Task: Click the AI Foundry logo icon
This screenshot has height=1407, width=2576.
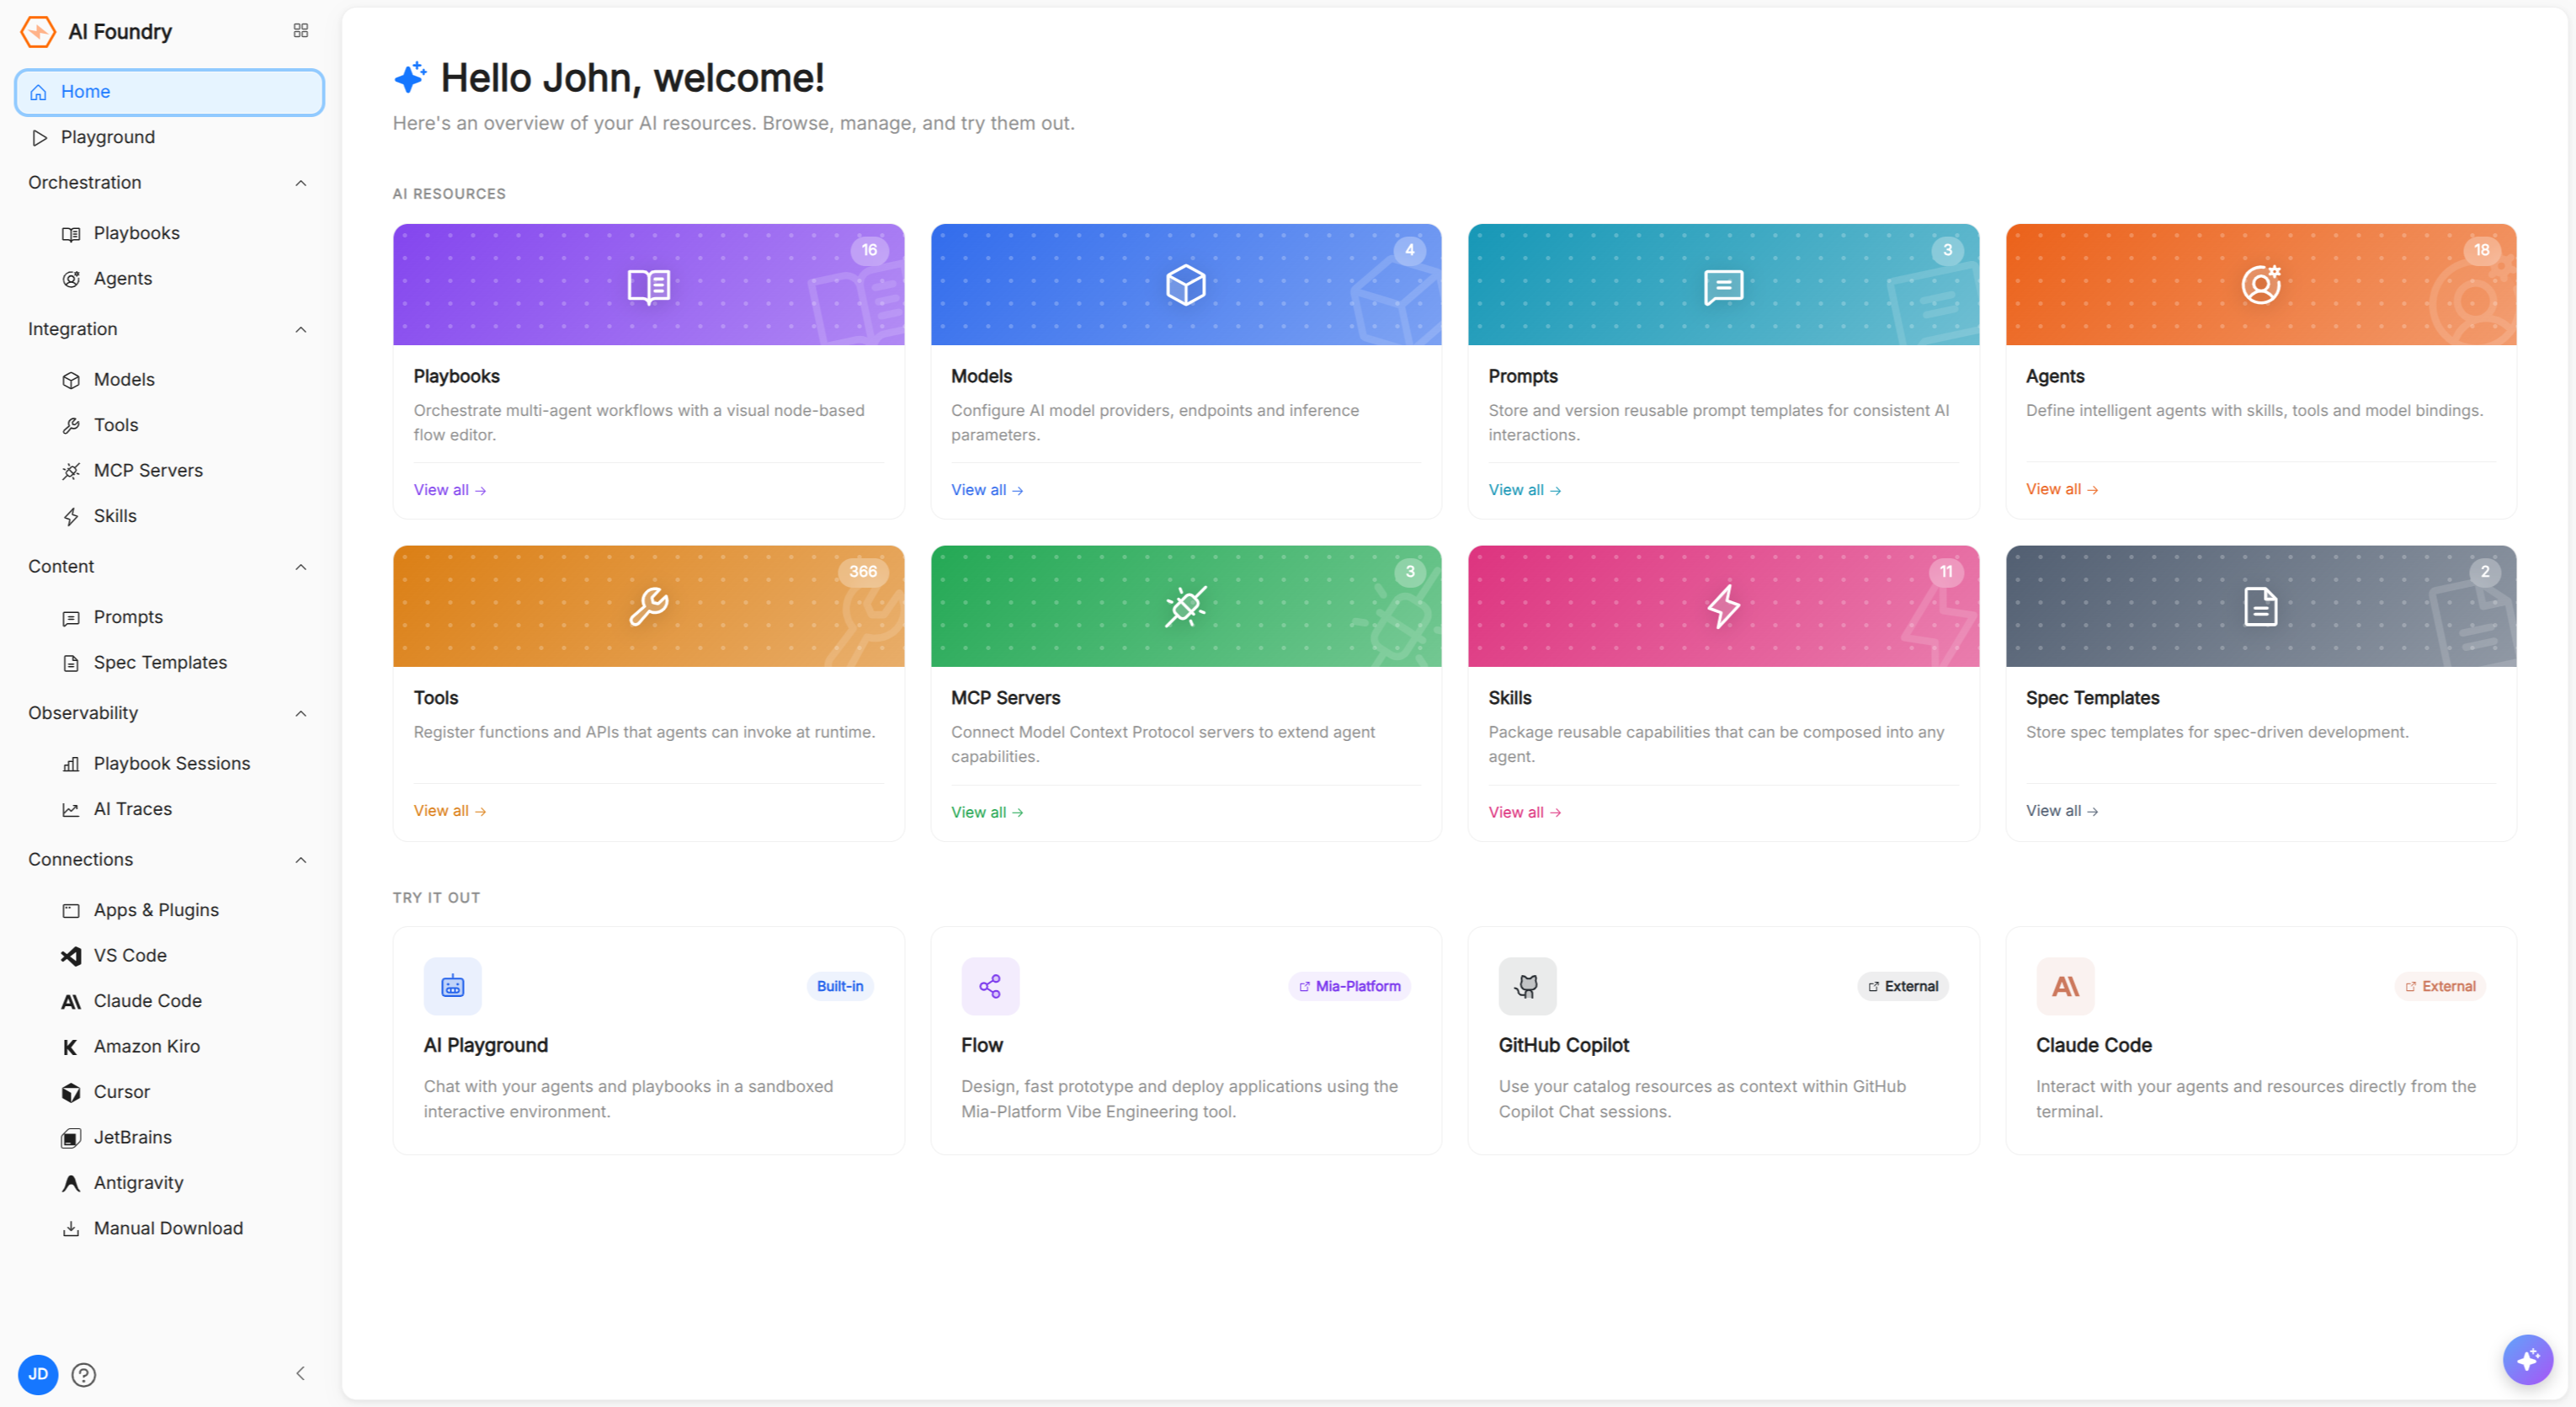Action: pyautogui.click(x=38, y=32)
